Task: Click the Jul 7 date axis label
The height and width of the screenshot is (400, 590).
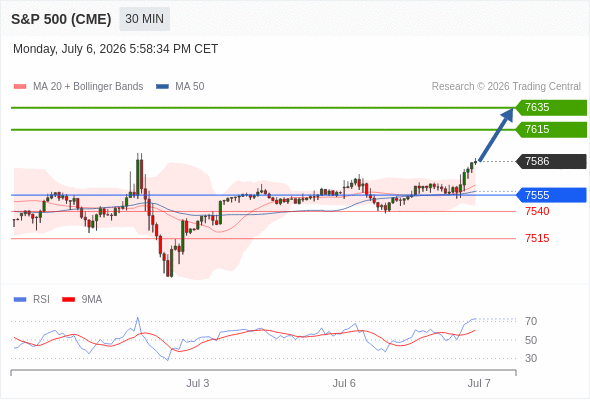Action: point(479,383)
